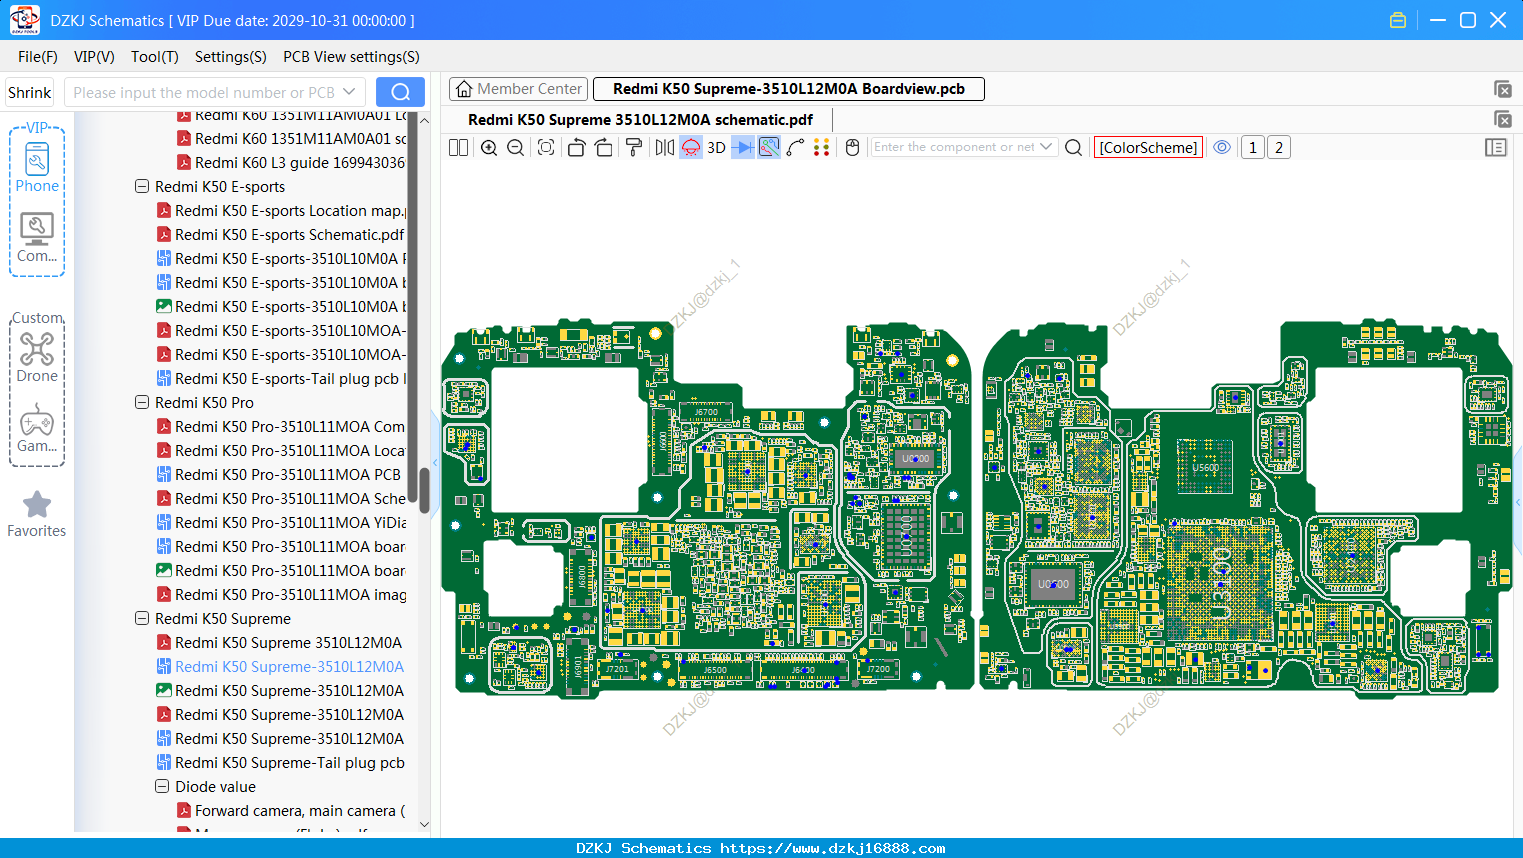Select the Redmi K50 Supreme Boardview.pcb tab
The image size is (1523, 858).
[x=789, y=89]
